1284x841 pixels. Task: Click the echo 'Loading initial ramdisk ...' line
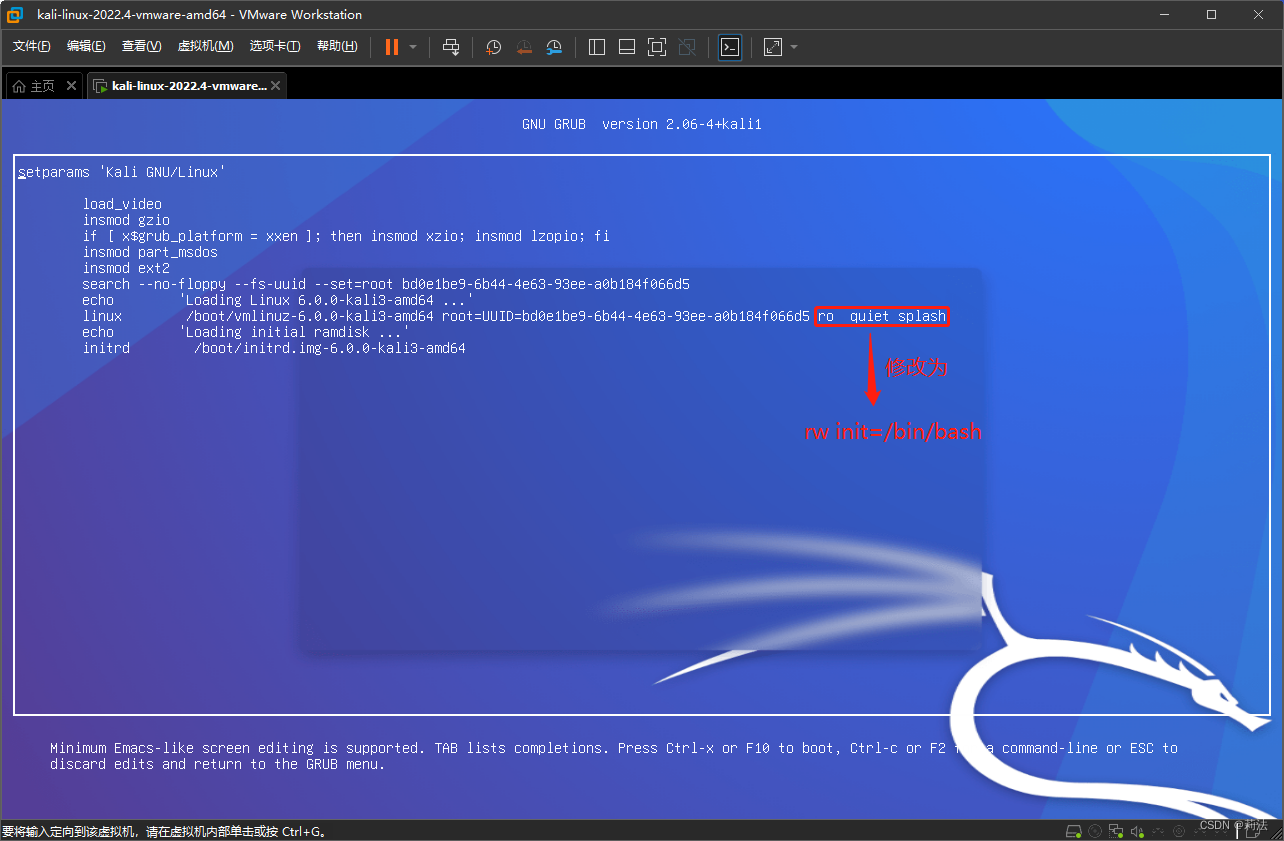246,332
